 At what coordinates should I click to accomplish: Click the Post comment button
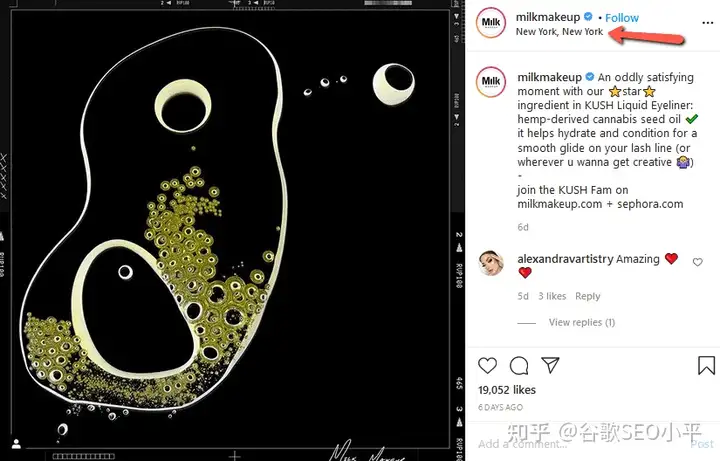click(x=702, y=444)
